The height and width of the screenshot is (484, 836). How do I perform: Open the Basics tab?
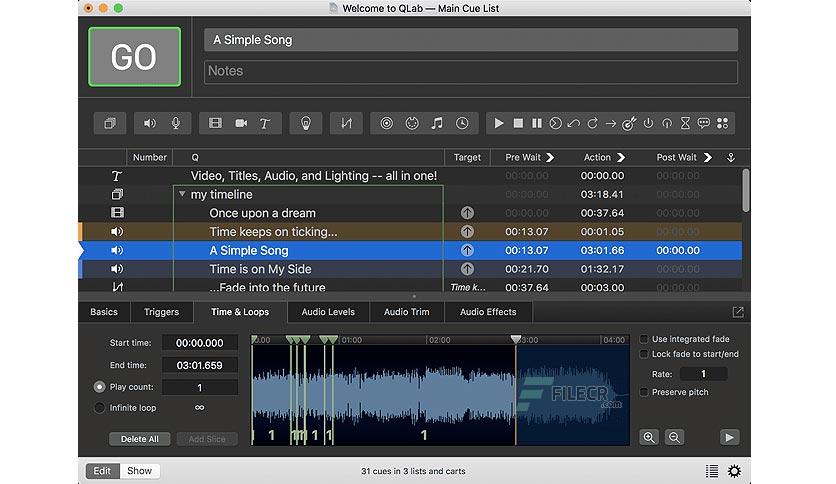click(104, 312)
